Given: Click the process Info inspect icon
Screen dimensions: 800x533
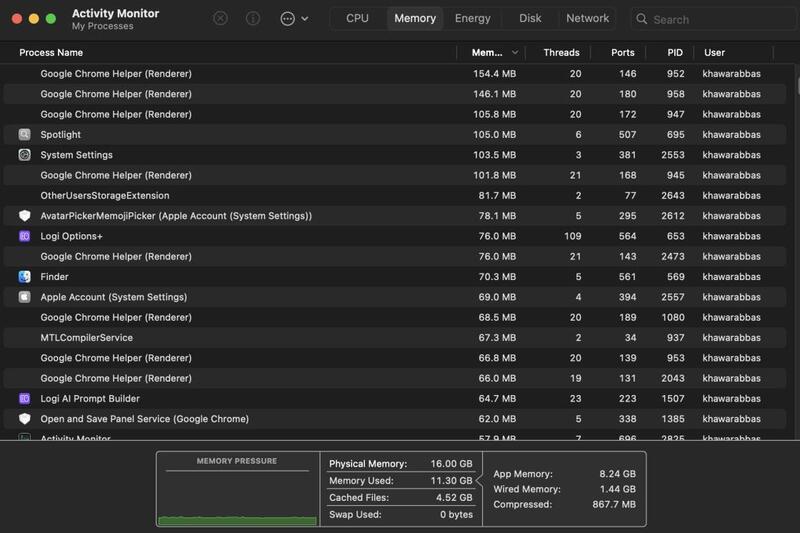Looking at the screenshot, I should pyautogui.click(x=253, y=19).
